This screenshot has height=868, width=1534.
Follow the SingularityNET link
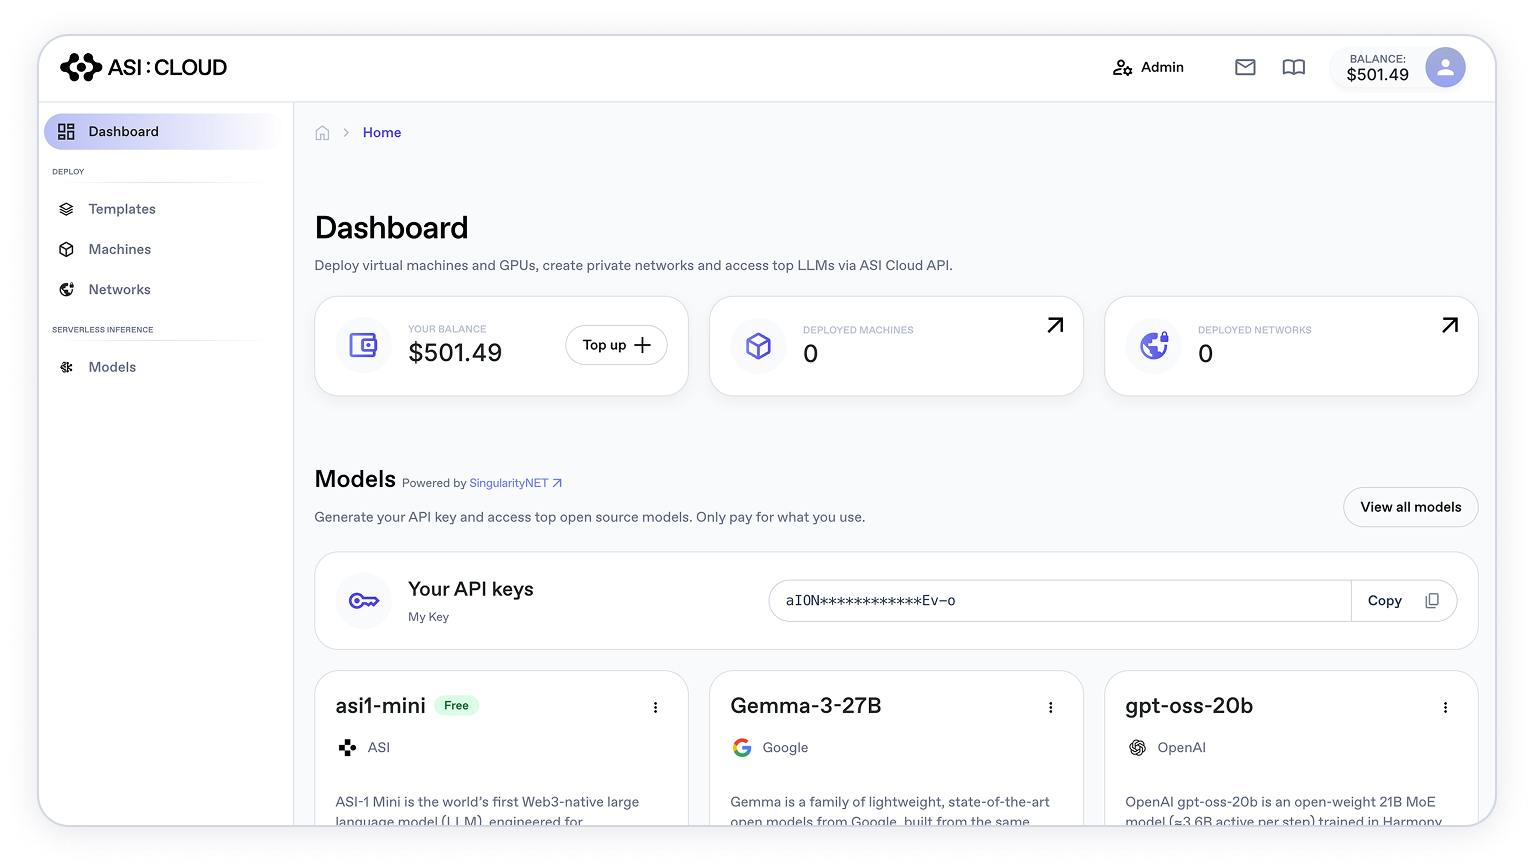click(515, 483)
